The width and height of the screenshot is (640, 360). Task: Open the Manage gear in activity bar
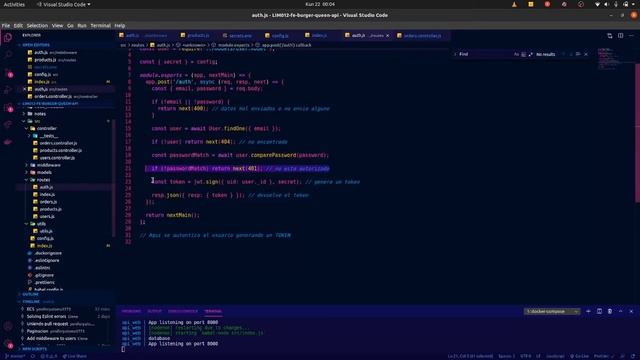tap(8, 344)
